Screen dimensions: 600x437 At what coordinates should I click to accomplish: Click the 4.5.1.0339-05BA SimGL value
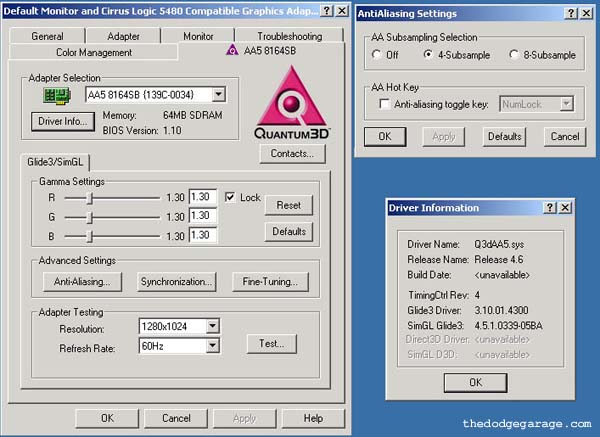pyautogui.click(x=509, y=326)
